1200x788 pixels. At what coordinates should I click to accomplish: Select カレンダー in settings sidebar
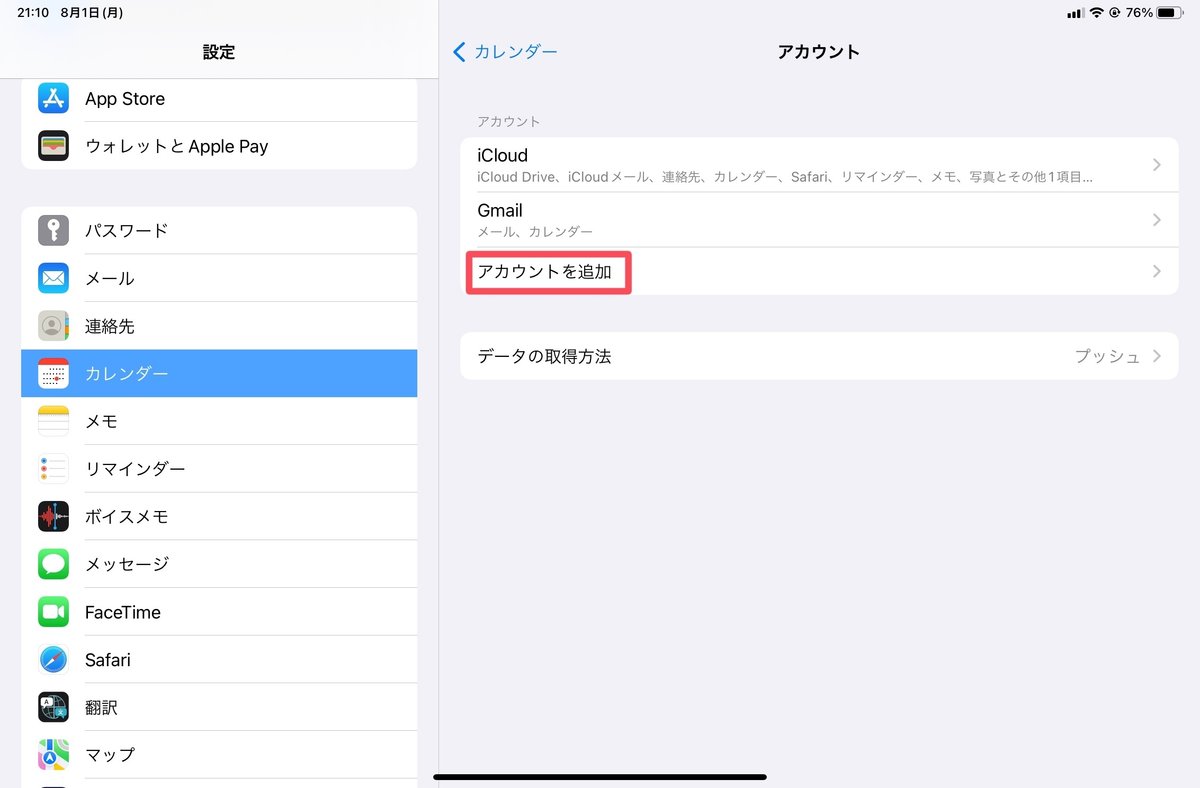219,373
